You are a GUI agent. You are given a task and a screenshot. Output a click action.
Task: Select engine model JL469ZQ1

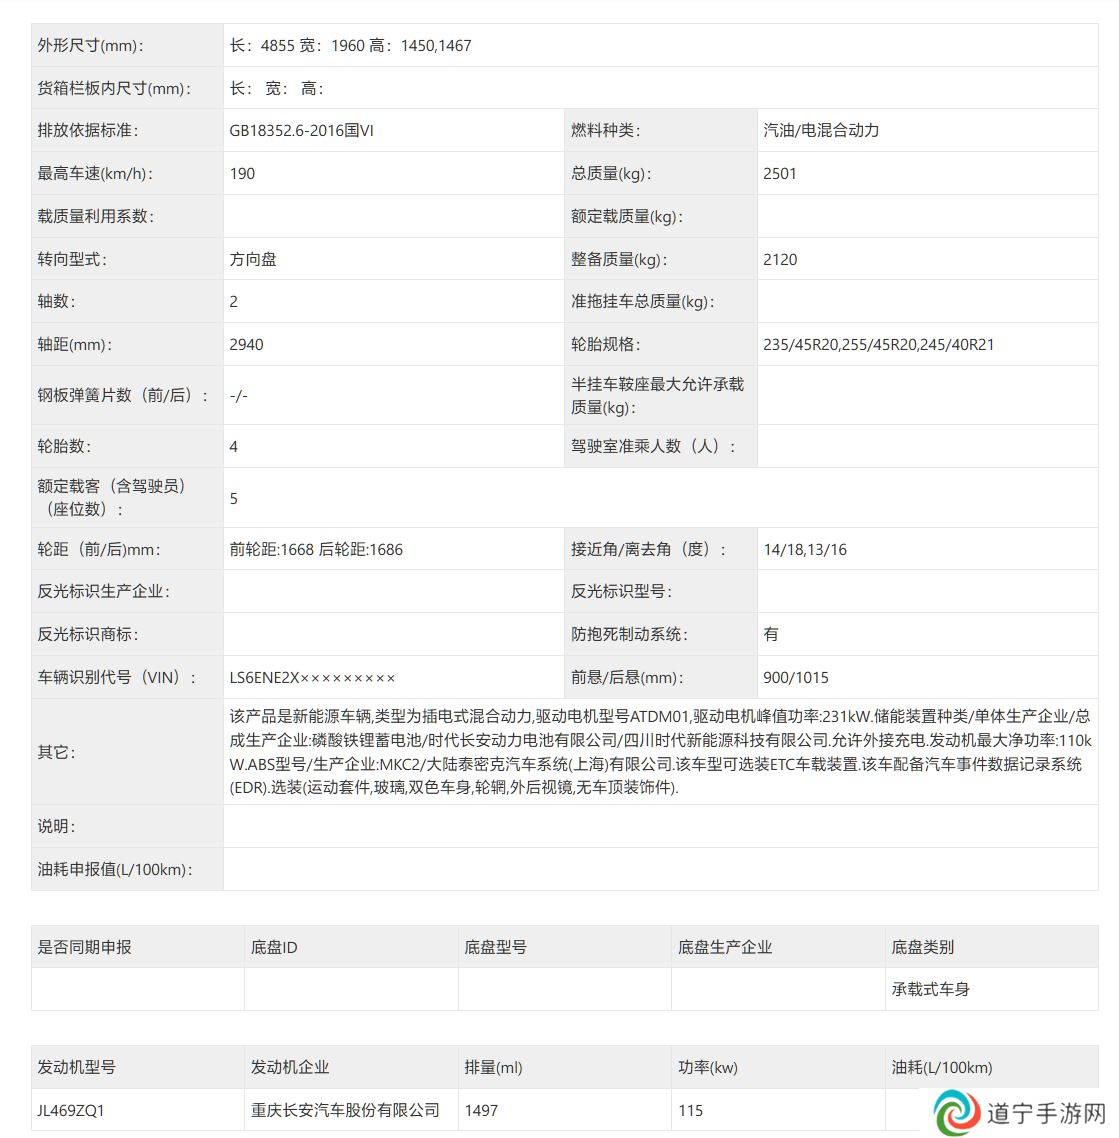click(71, 1110)
